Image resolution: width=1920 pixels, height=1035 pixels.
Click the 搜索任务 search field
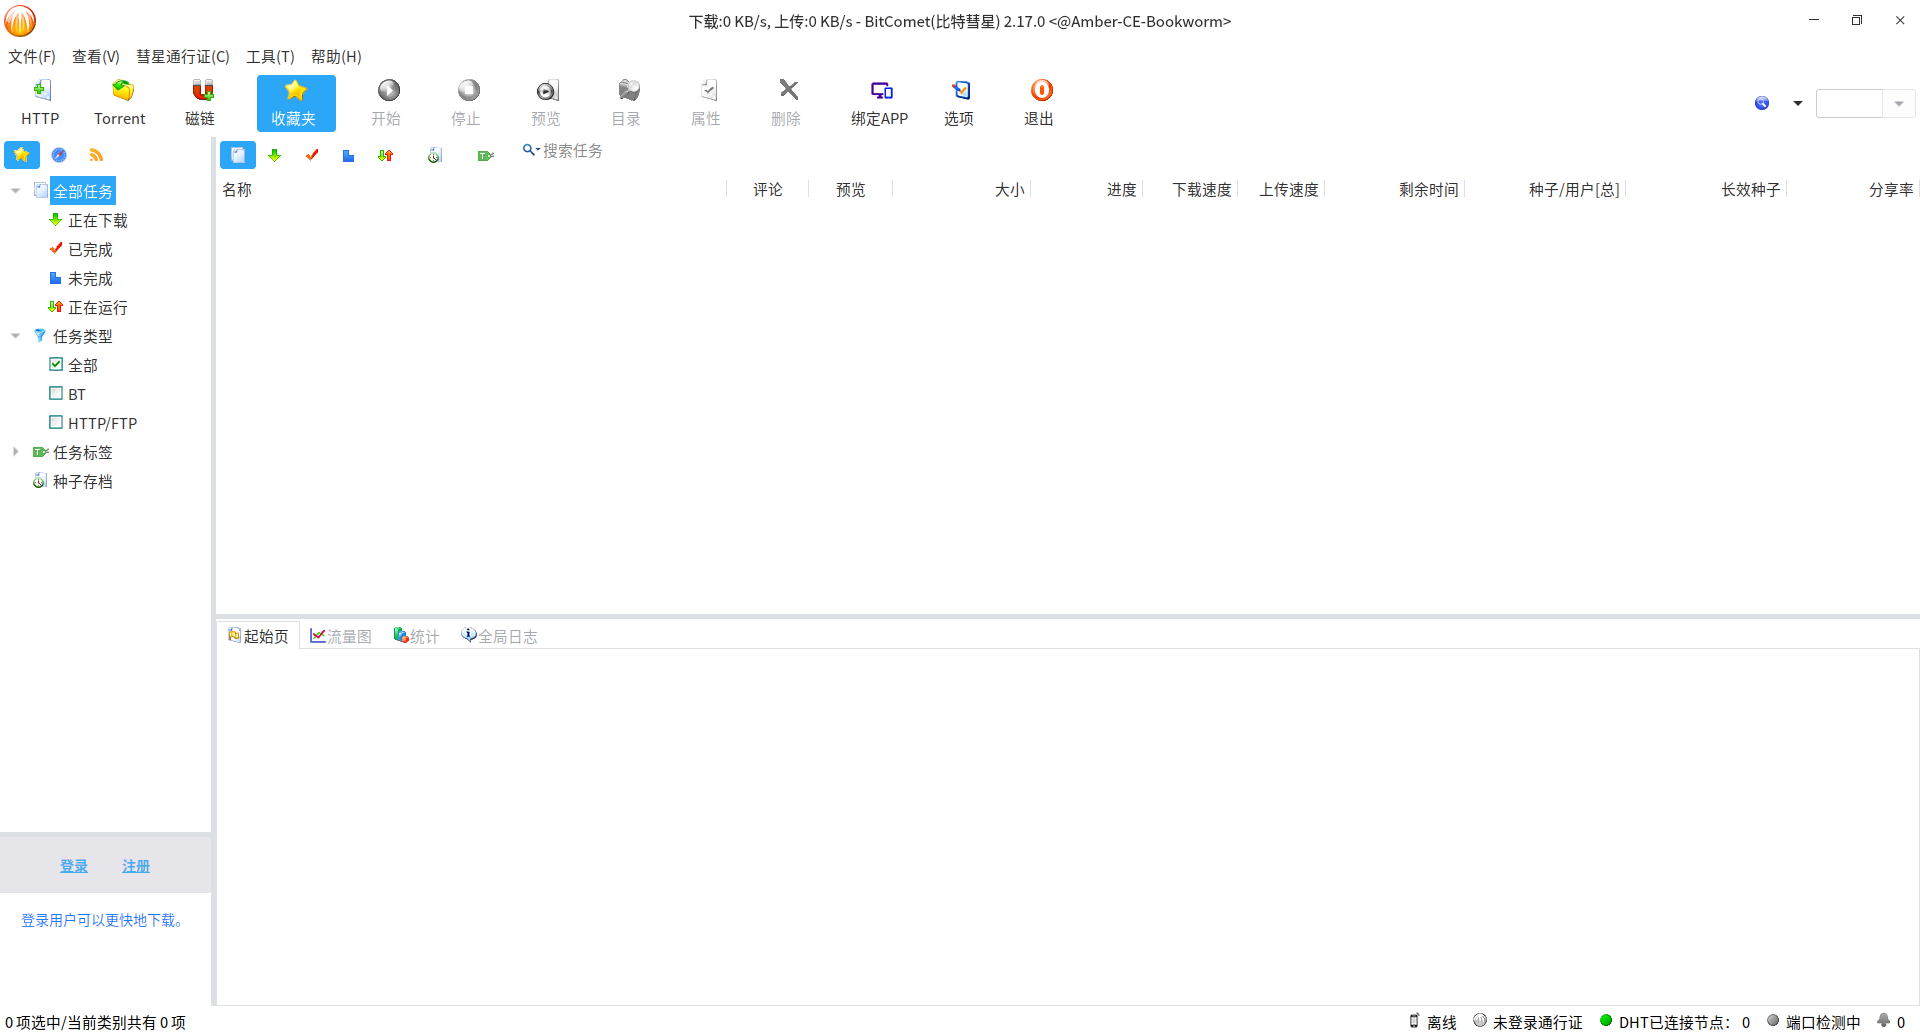pos(572,151)
